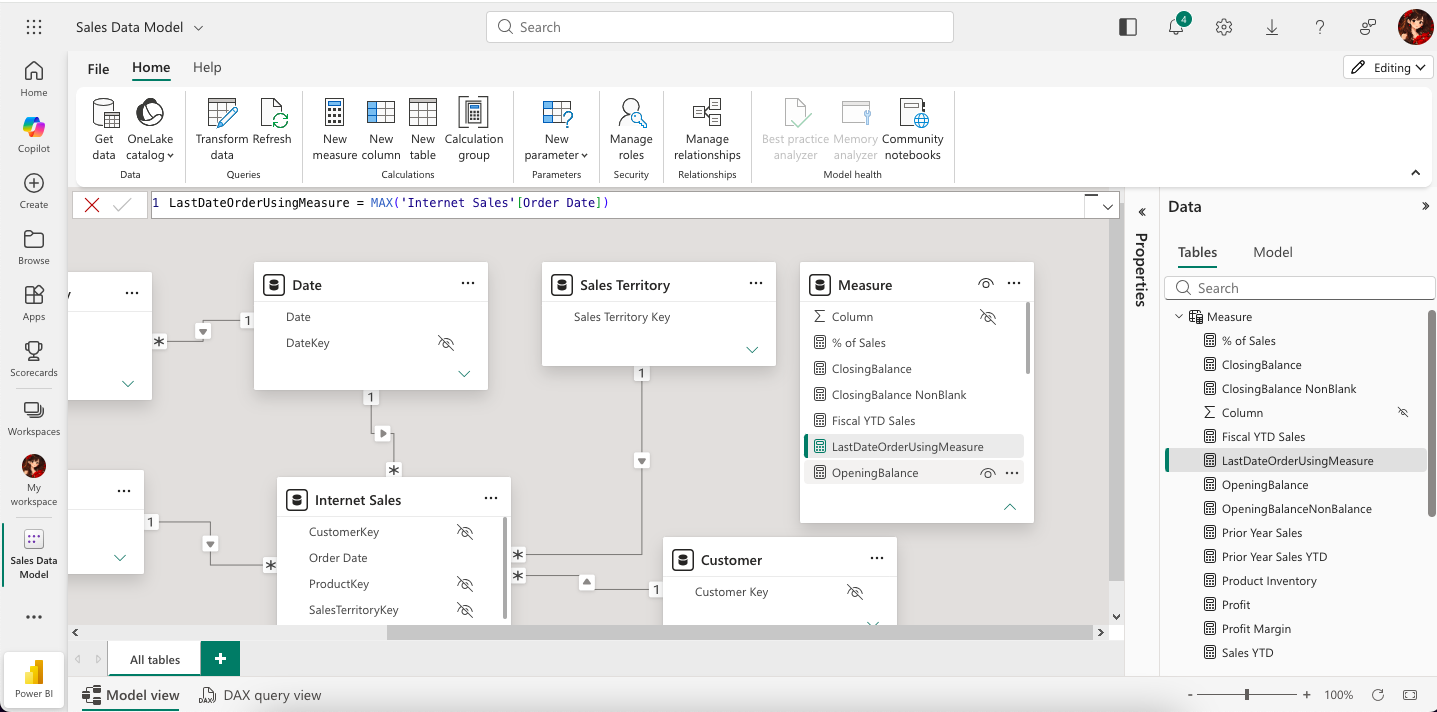This screenshot has width=1437, height=712.
Task: Click New table ribbon icon
Action: [x=423, y=129]
